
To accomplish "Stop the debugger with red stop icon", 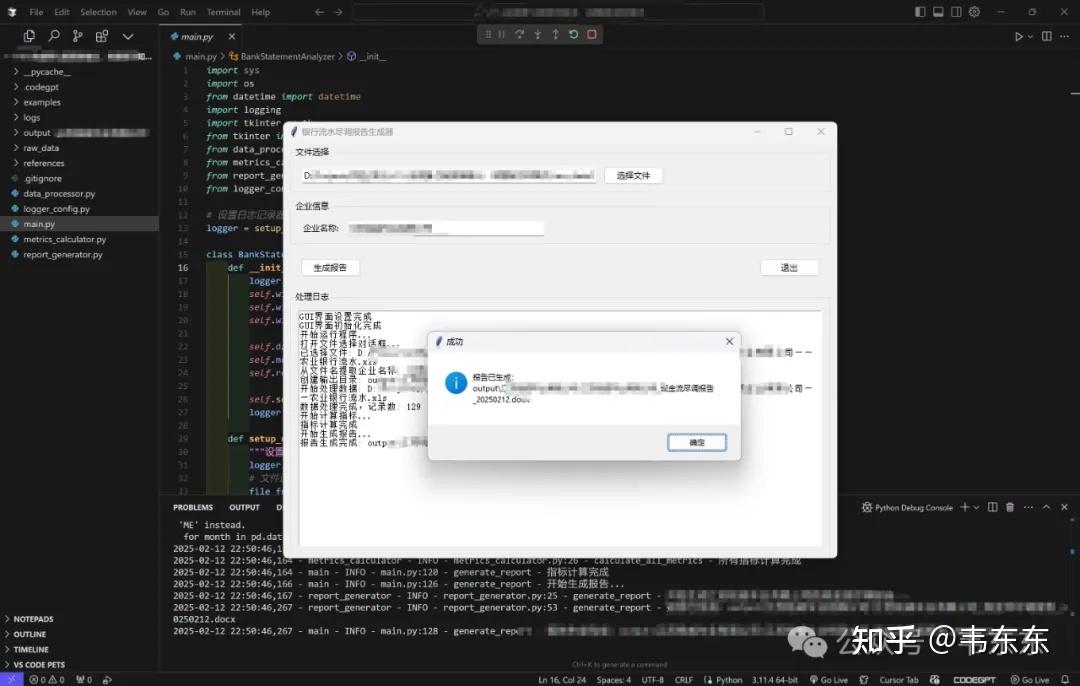I will coord(593,33).
